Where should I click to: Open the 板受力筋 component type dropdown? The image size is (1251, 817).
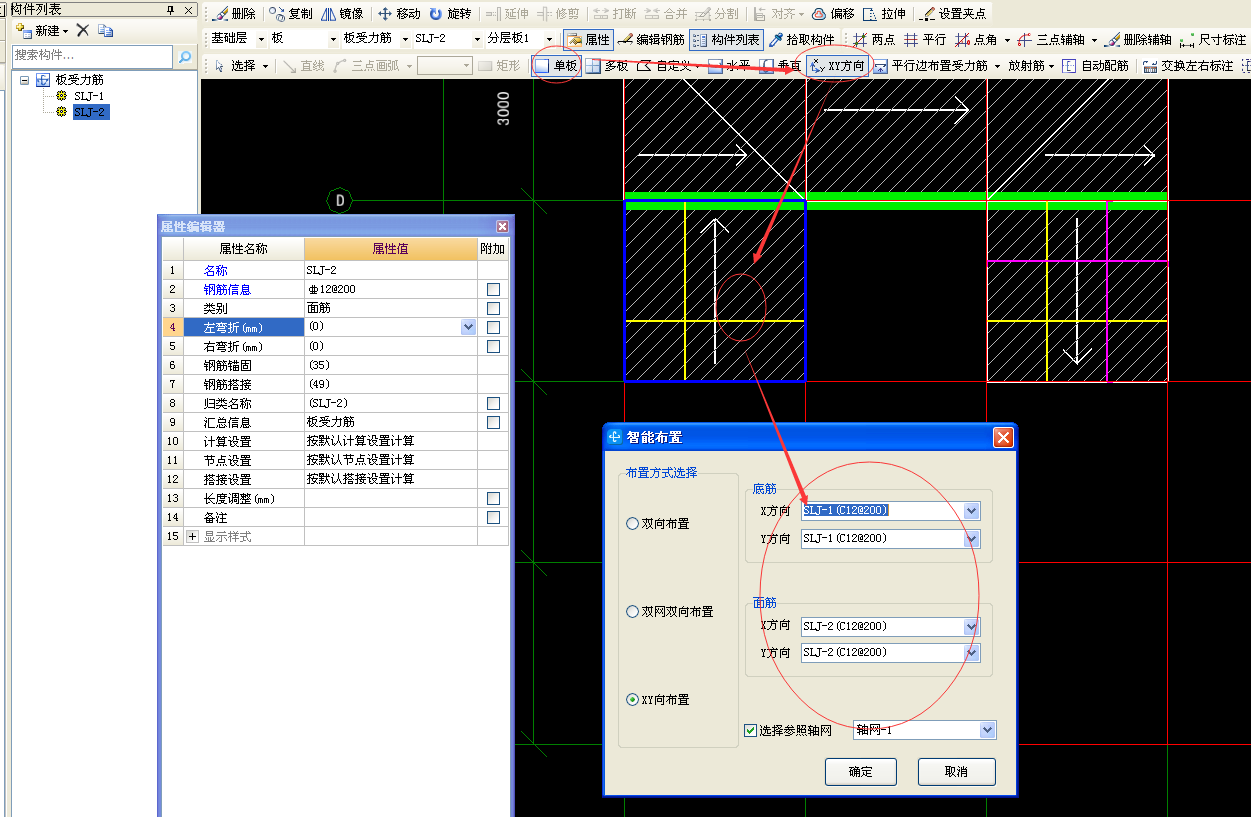click(x=405, y=40)
